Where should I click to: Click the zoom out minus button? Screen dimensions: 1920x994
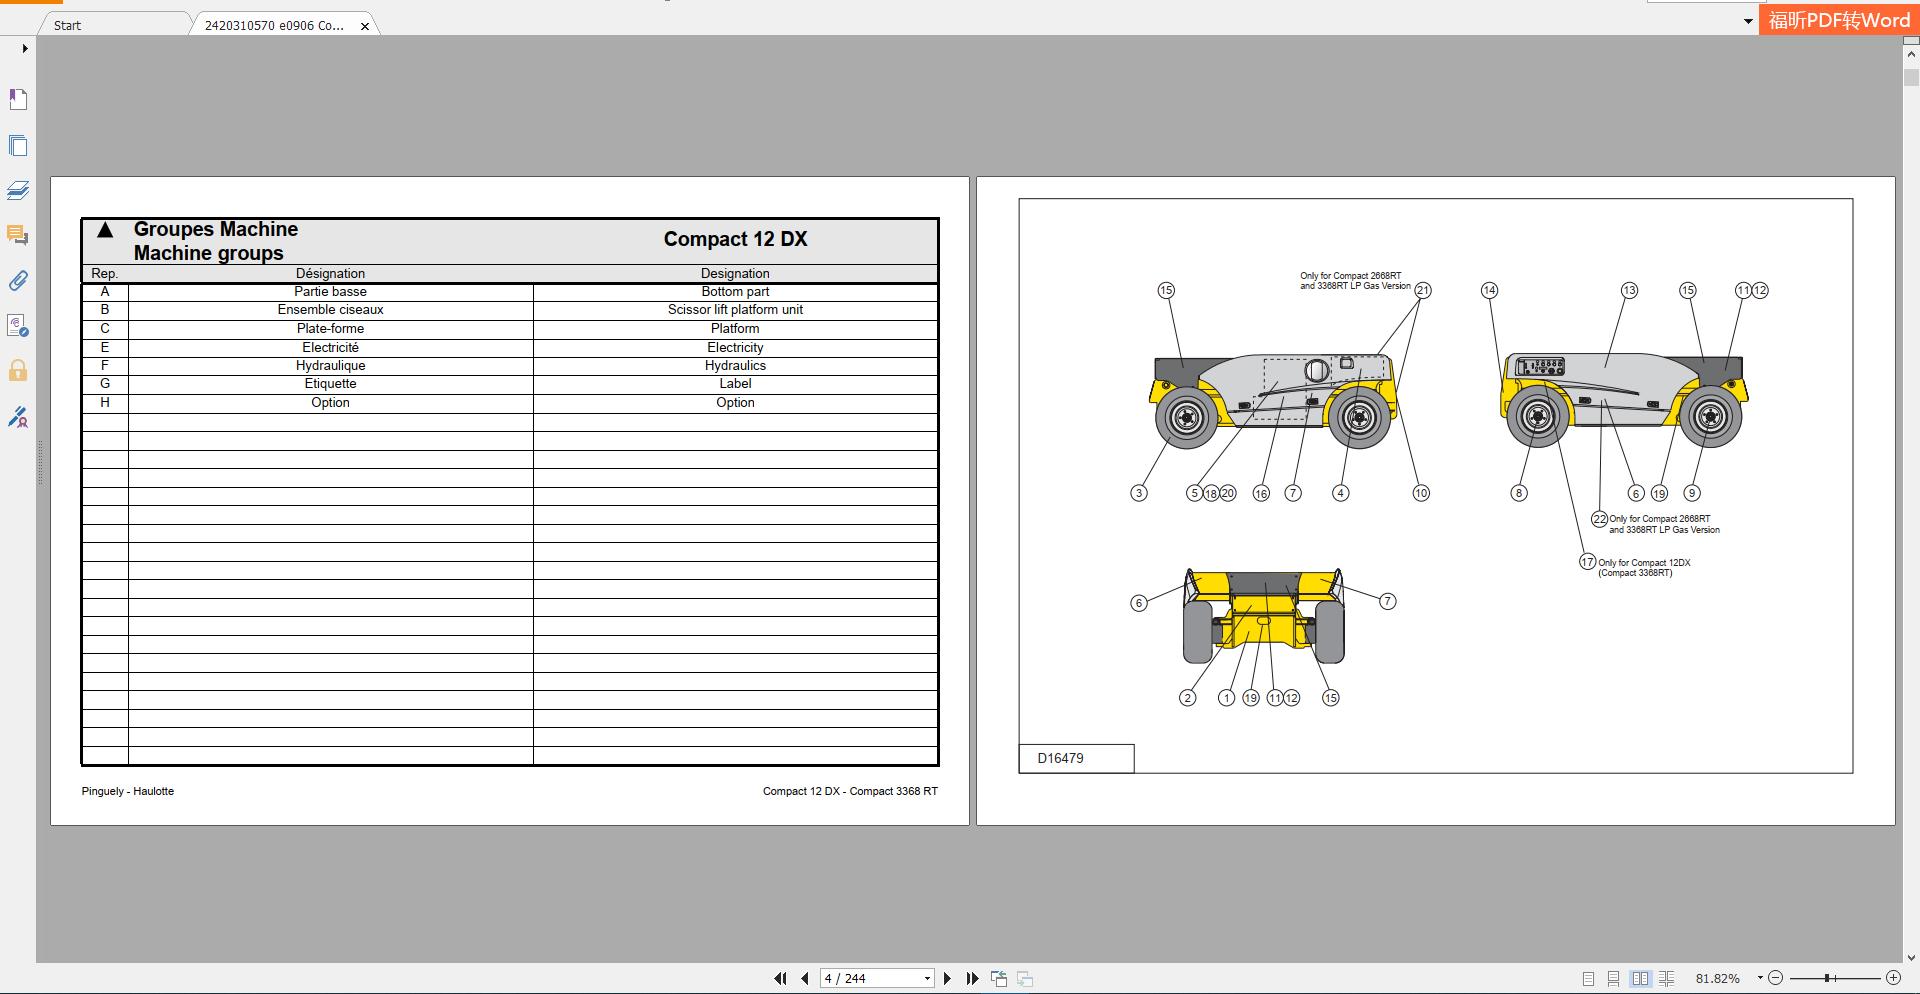(1776, 978)
